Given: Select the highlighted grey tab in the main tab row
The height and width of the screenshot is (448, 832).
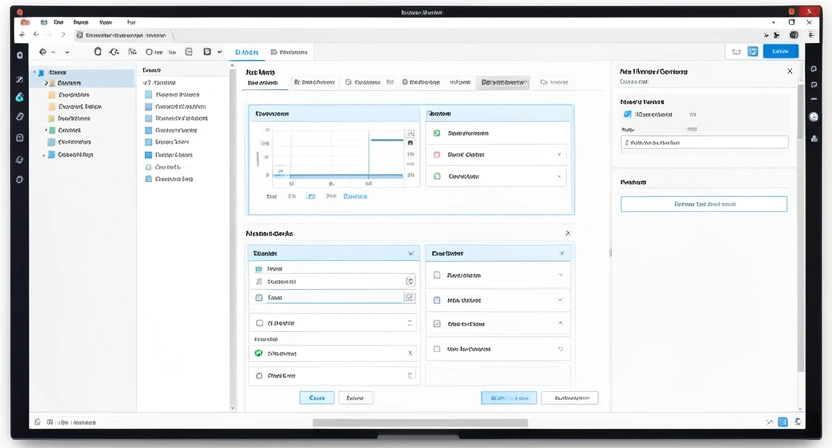Looking at the screenshot, I should tap(503, 83).
